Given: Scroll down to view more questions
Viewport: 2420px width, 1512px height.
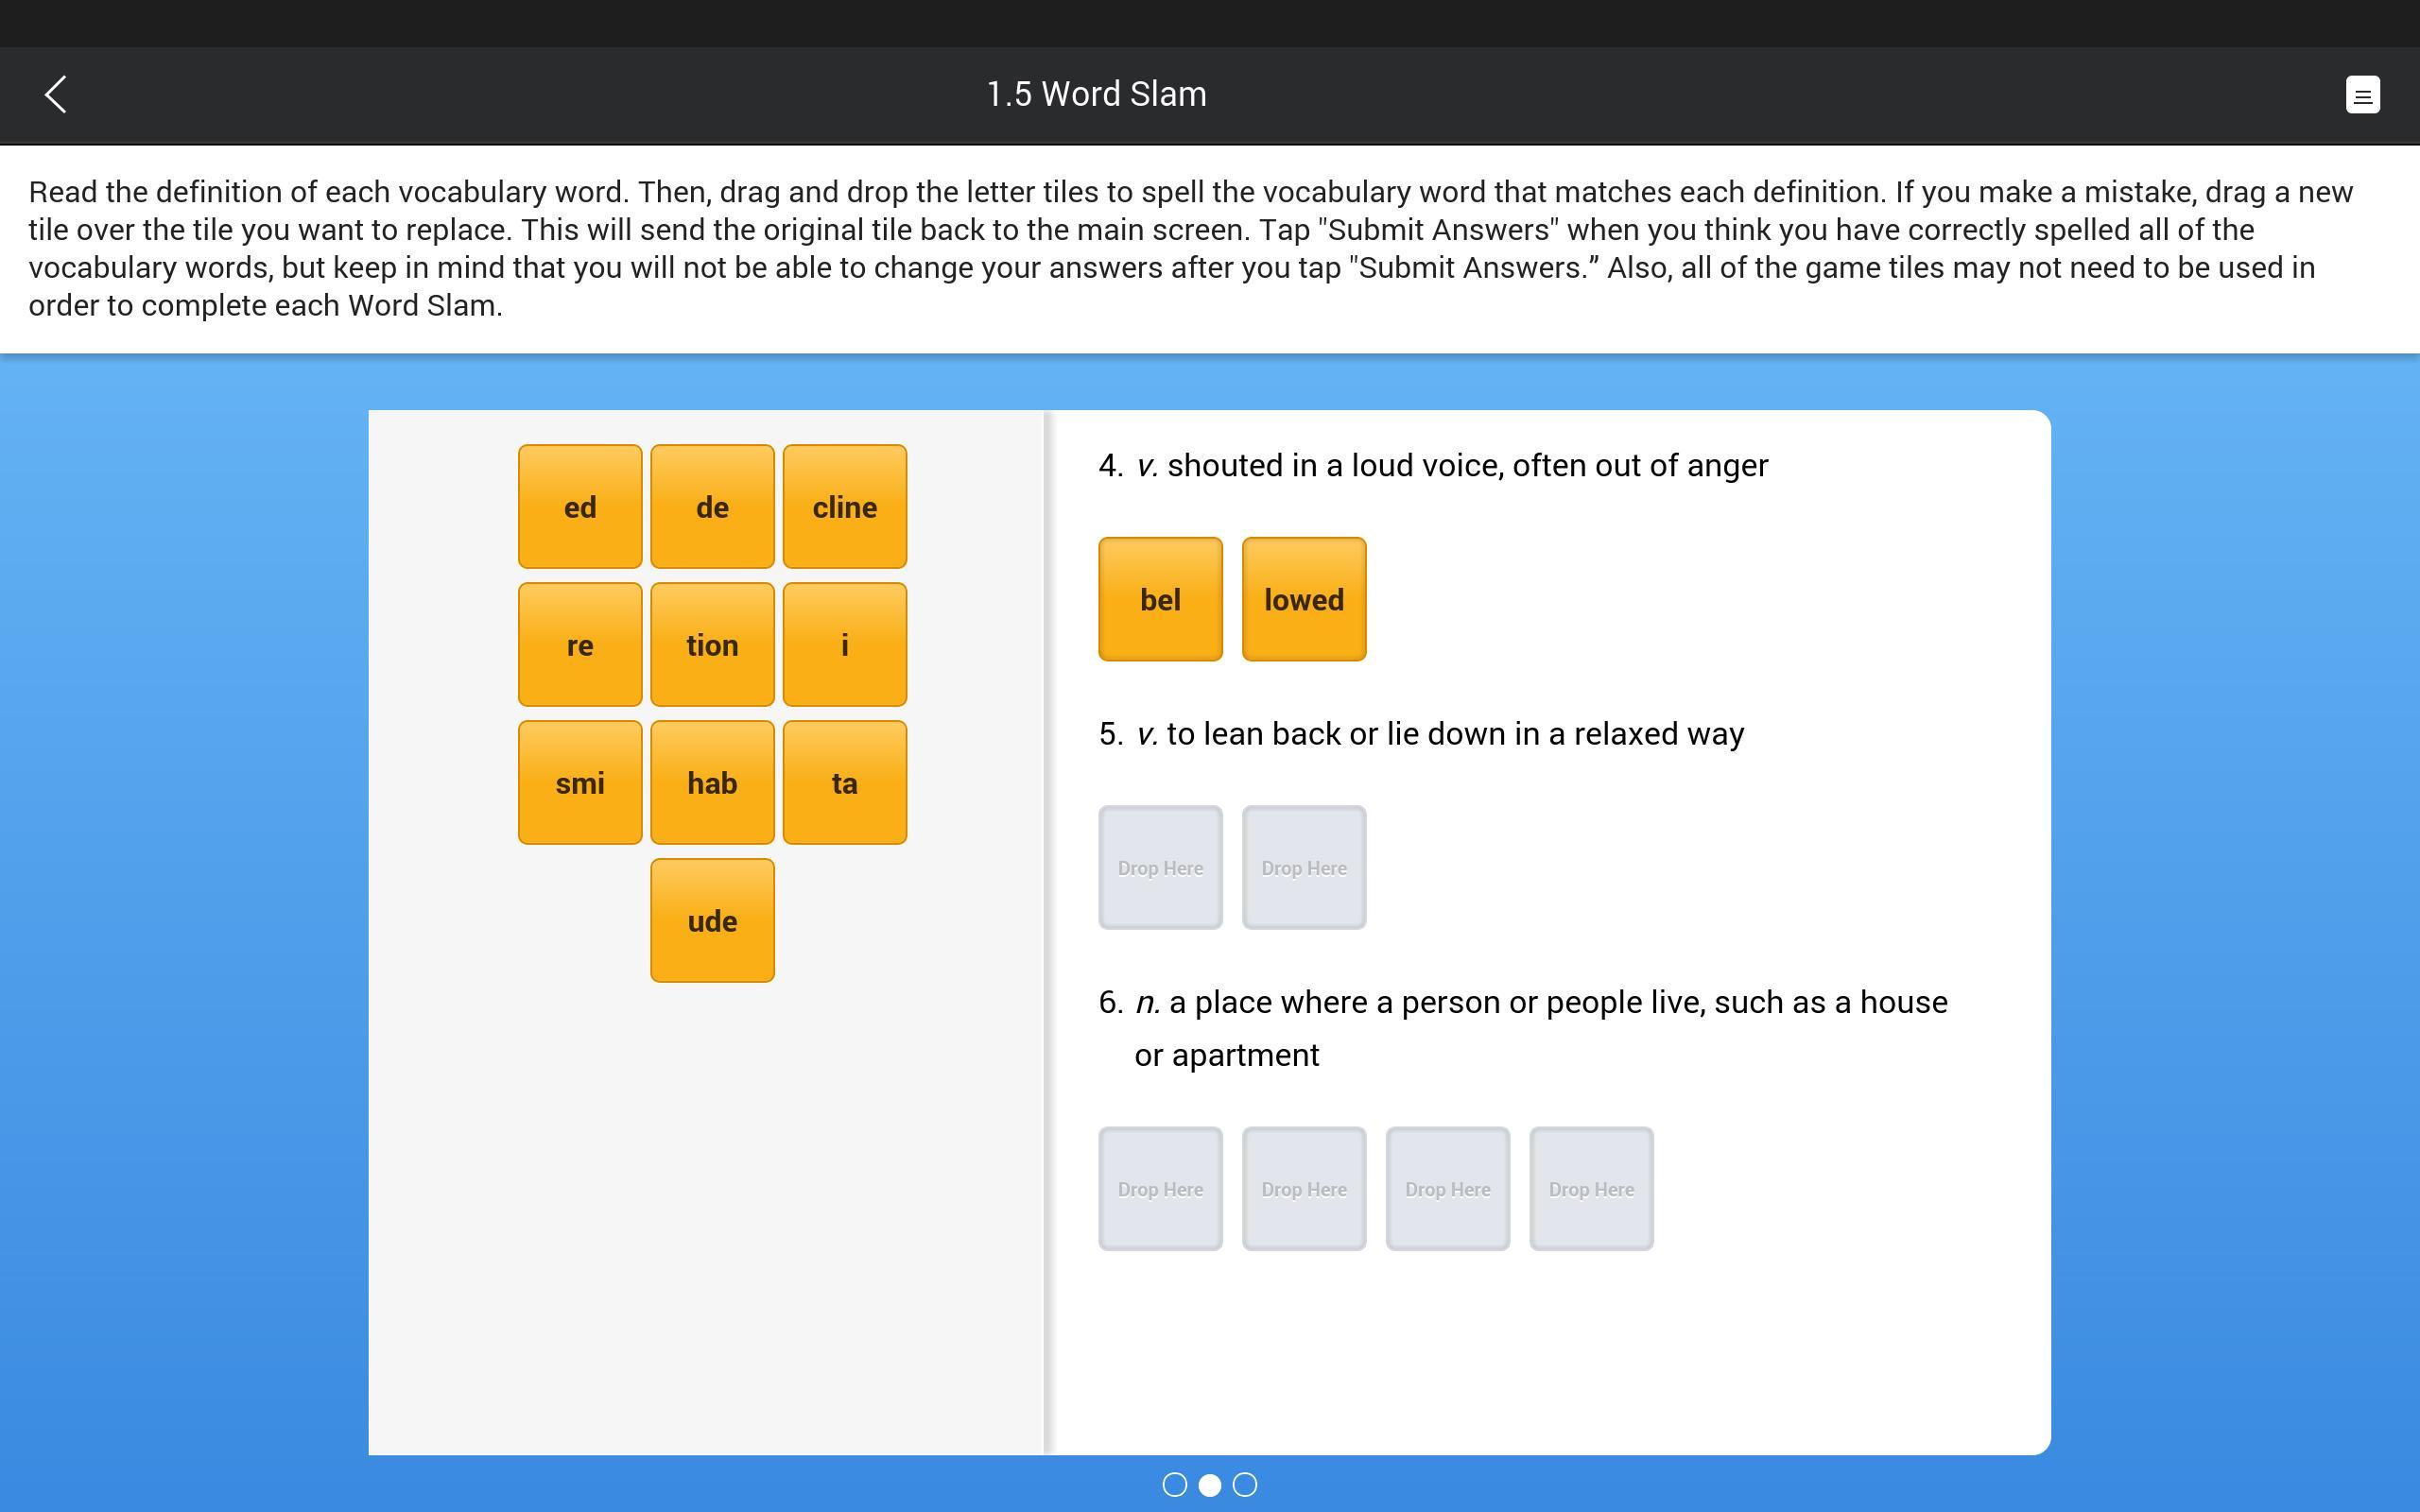Looking at the screenshot, I should [1246, 1486].
